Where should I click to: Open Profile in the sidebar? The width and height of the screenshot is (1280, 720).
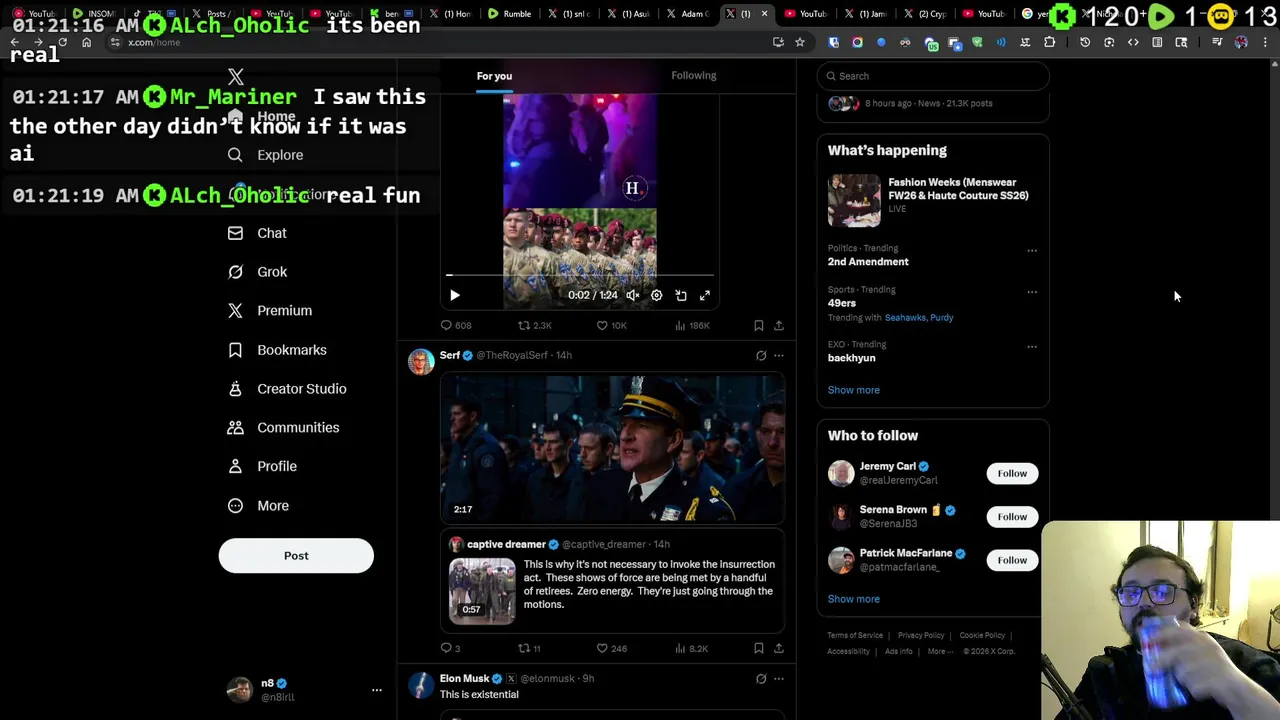[x=262, y=466]
